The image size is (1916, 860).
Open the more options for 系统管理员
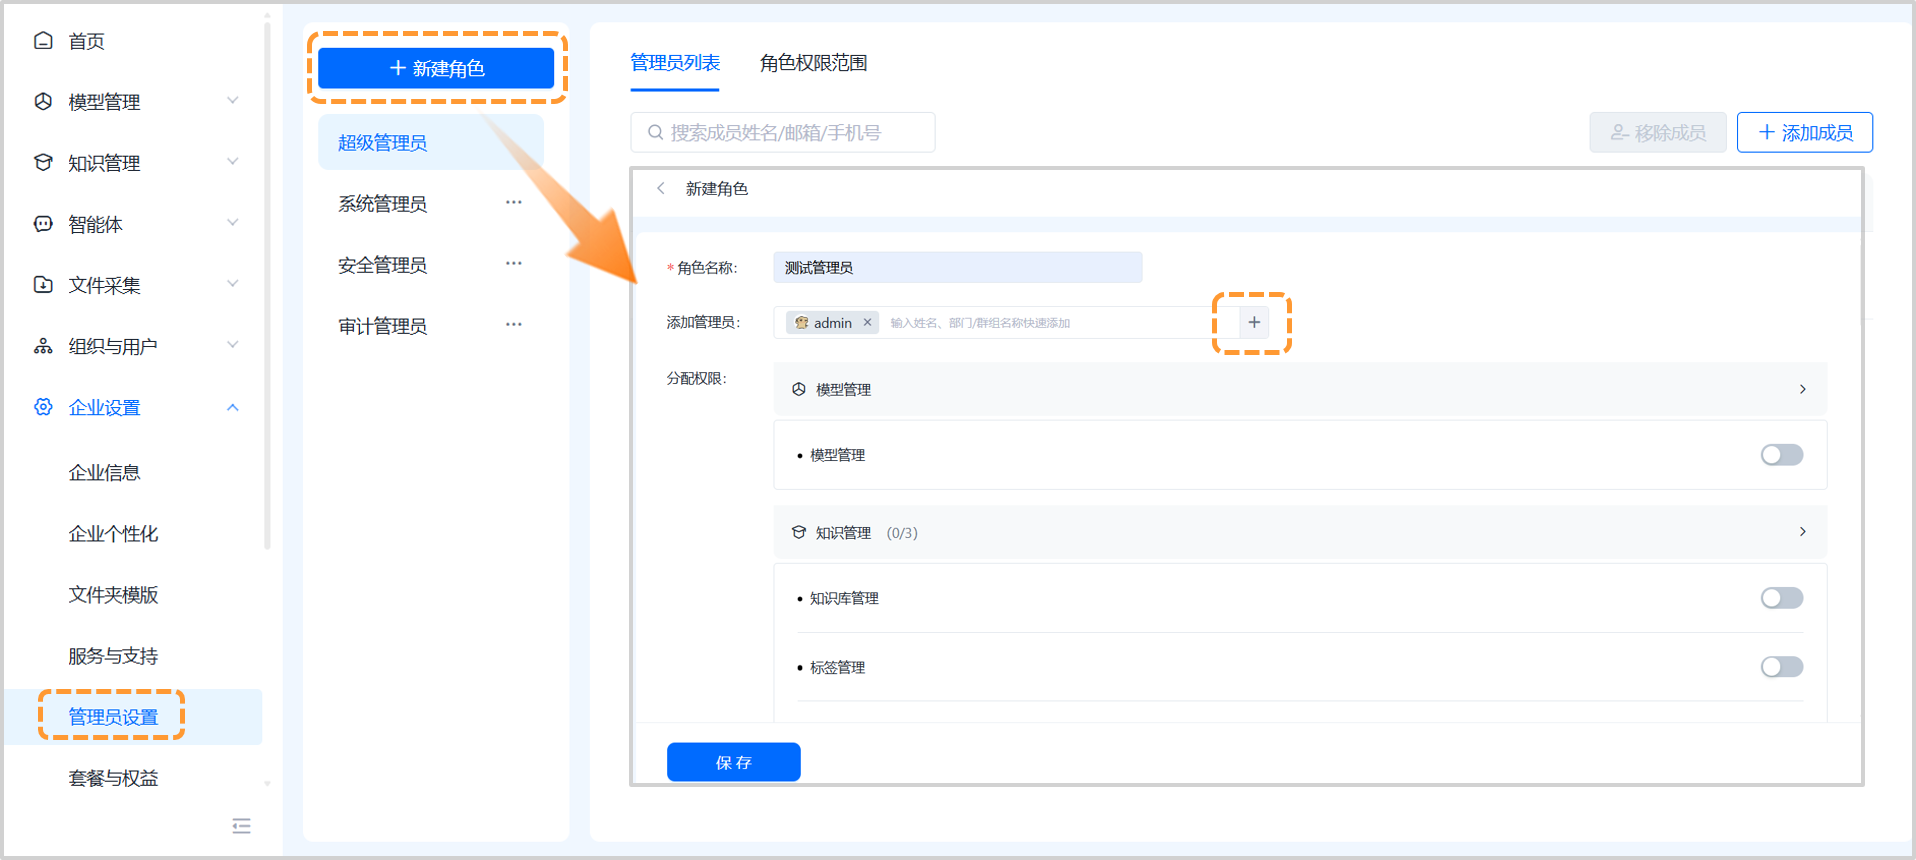(x=514, y=202)
